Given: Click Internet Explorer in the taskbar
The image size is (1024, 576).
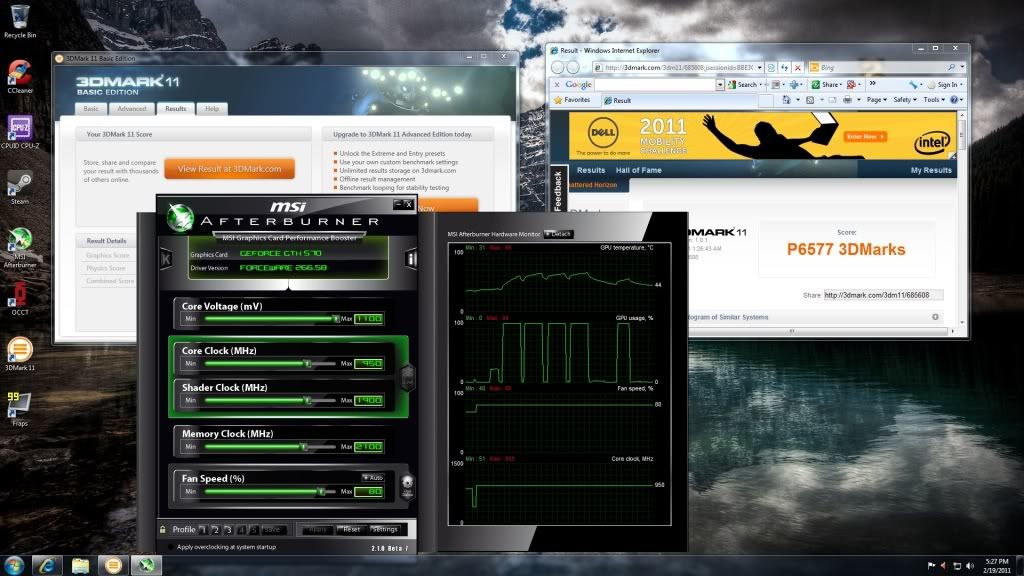Looking at the screenshot, I should (x=47, y=565).
